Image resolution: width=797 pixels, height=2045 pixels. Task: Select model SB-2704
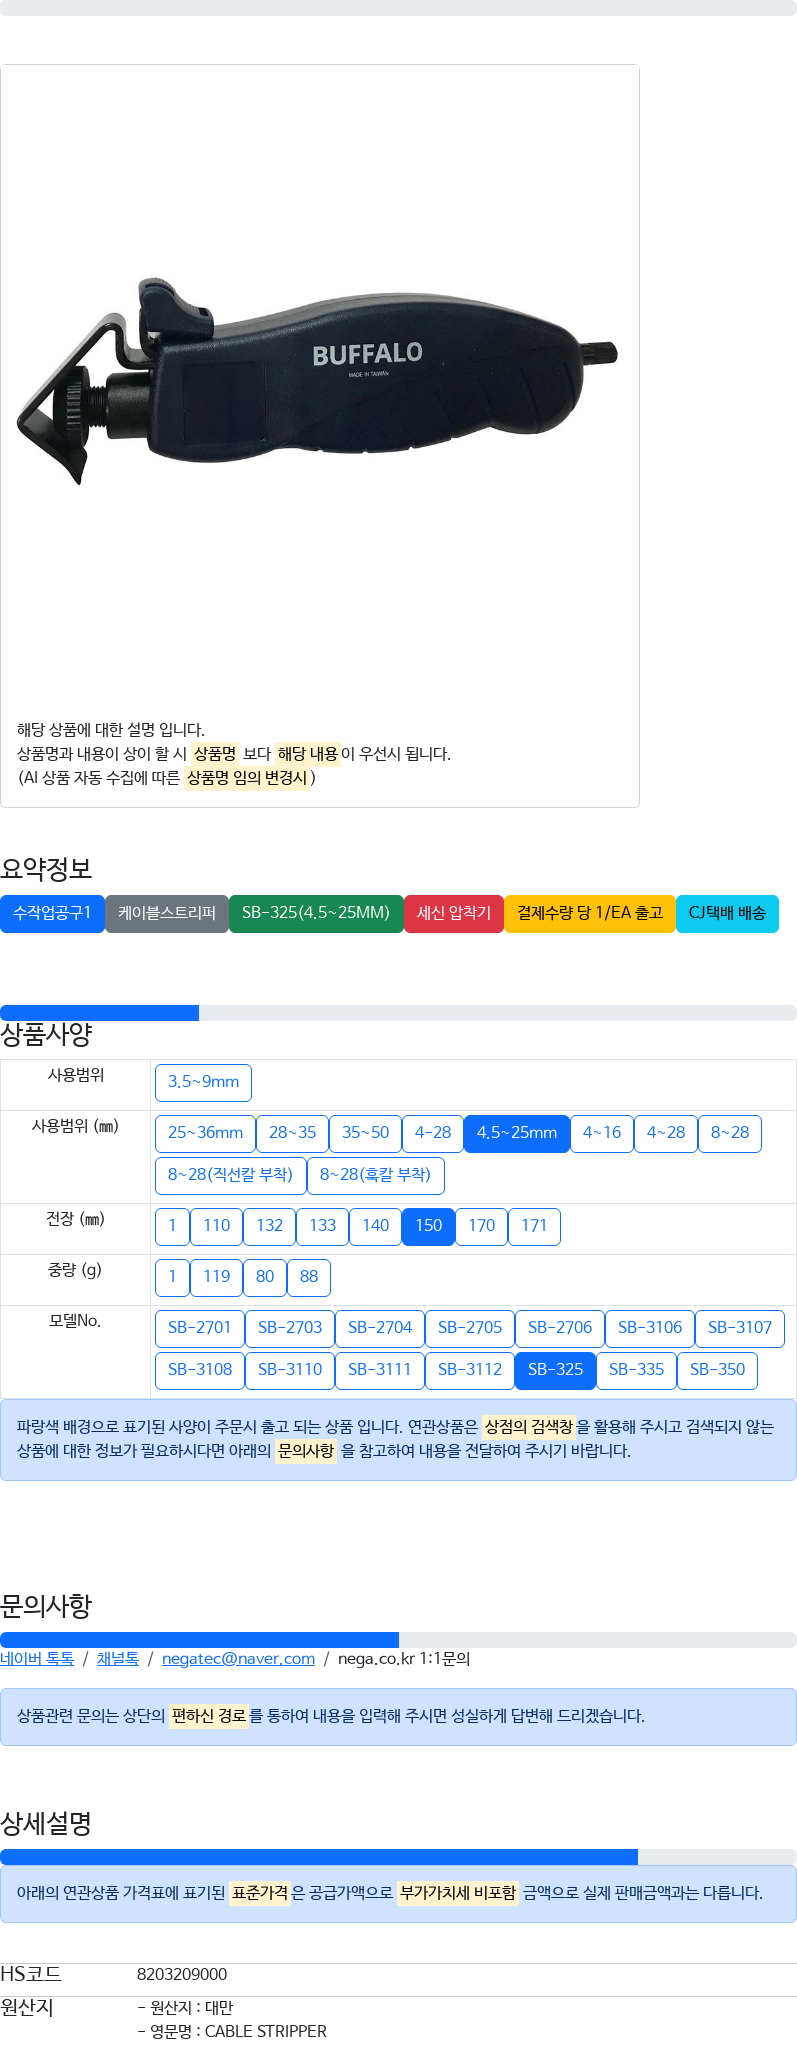coord(380,1328)
